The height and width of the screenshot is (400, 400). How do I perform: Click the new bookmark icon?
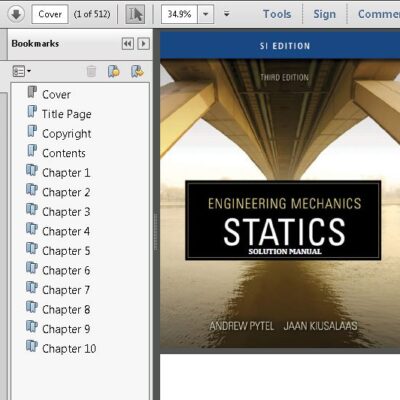coord(114,71)
